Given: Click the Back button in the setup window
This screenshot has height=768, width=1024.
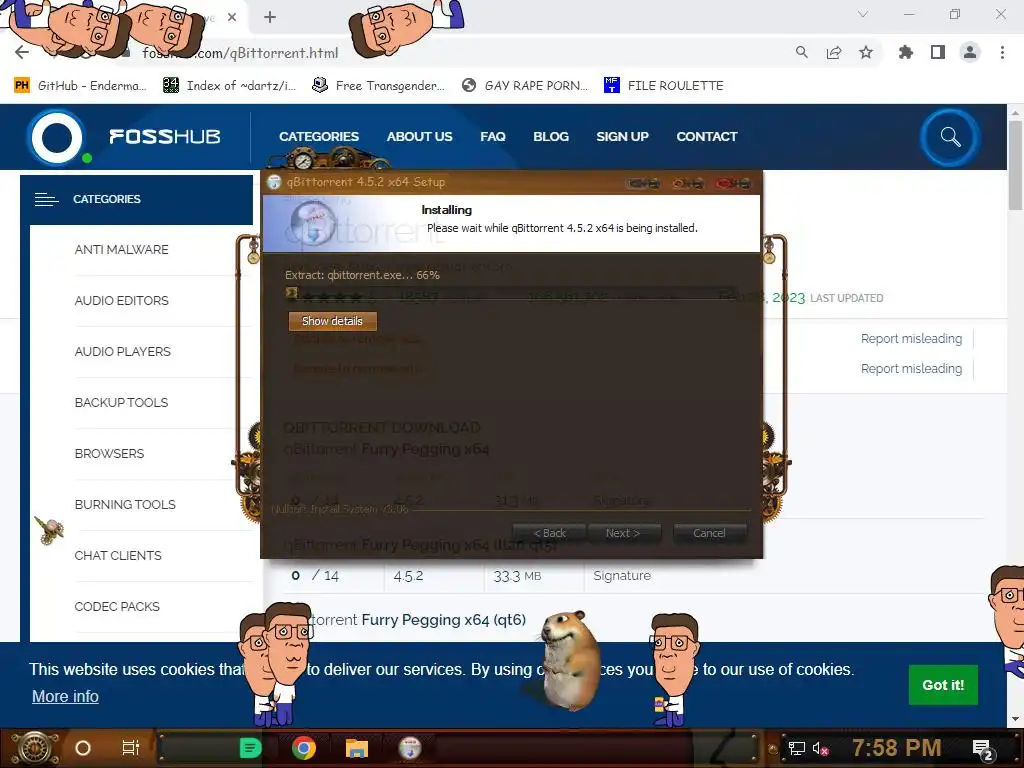Looking at the screenshot, I should point(549,533).
